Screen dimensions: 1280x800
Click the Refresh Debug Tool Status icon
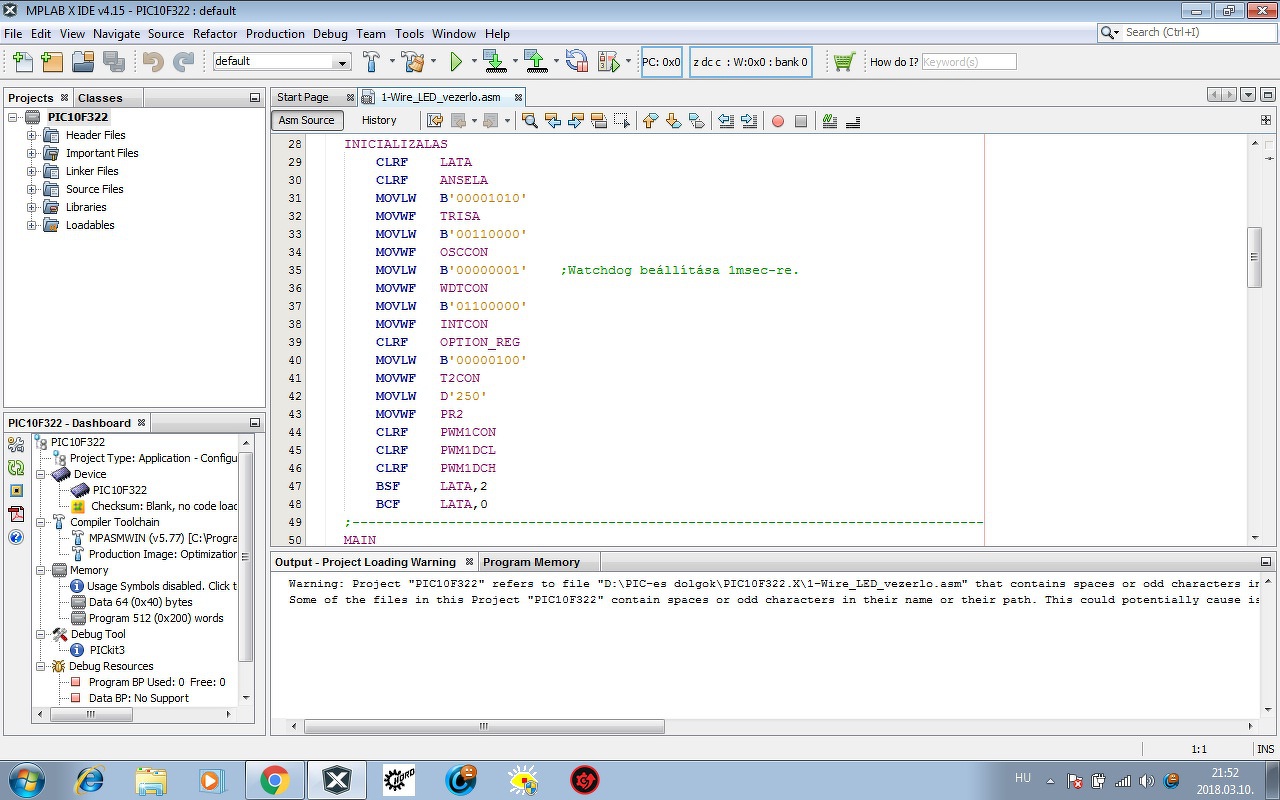16,467
